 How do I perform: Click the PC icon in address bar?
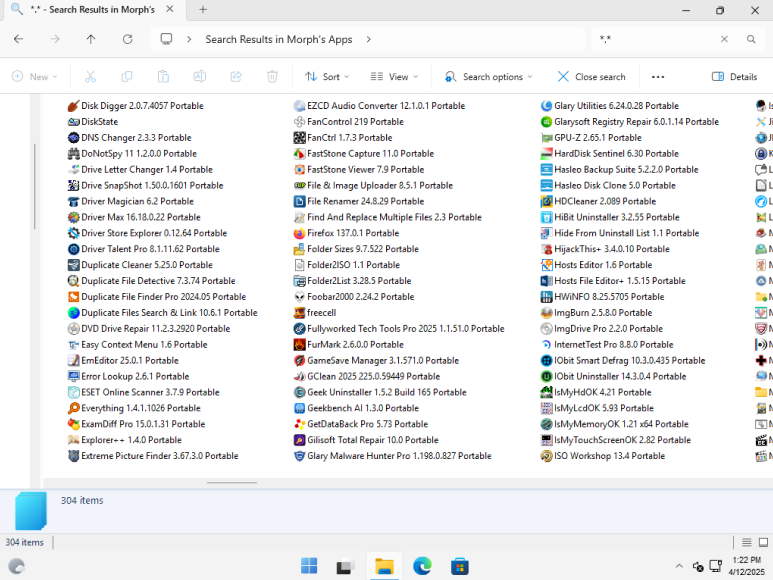point(167,39)
